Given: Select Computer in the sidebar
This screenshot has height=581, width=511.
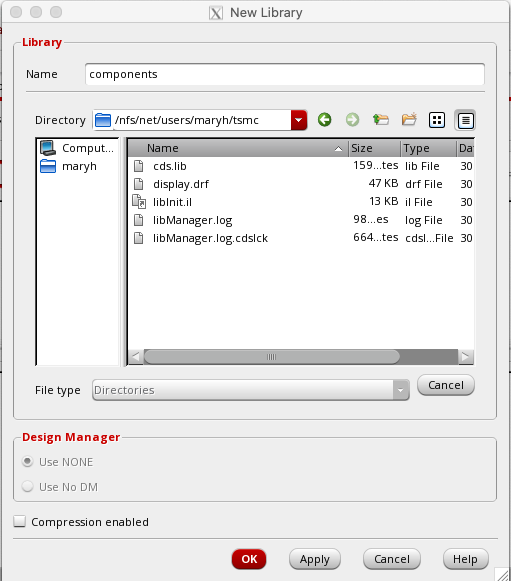Looking at the screenshot, I should tap(77, 148).
